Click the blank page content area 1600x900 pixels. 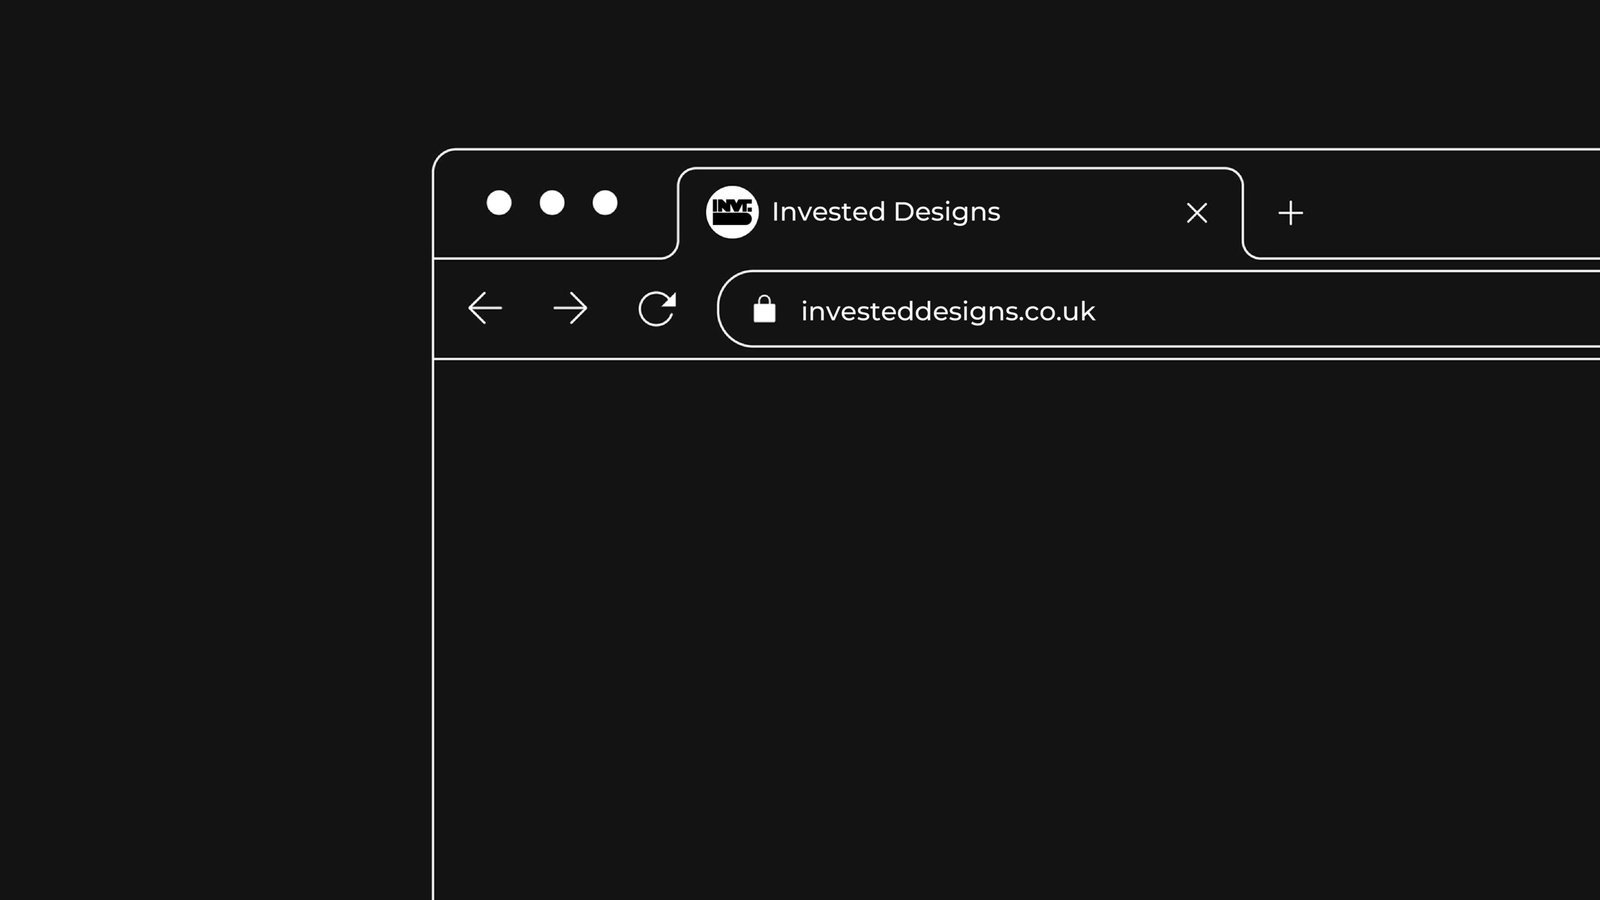point(1016,630)
